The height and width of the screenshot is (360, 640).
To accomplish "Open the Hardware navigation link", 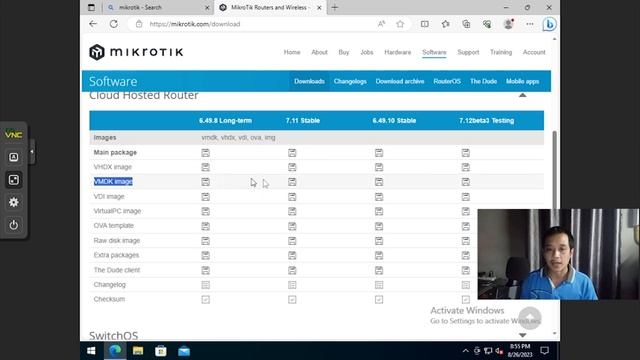I will 398,52.
